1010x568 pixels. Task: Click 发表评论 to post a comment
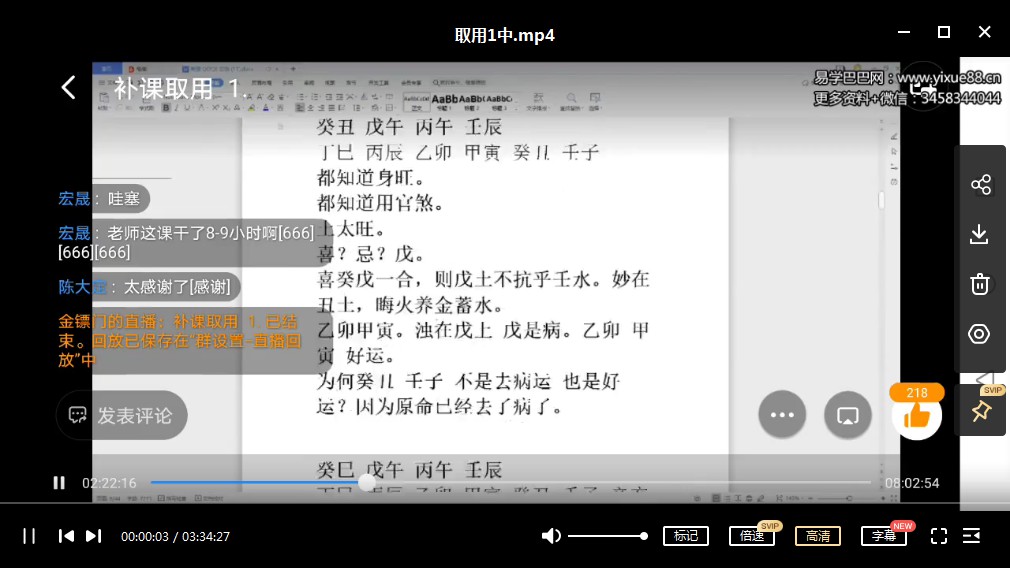coord(122,415)
